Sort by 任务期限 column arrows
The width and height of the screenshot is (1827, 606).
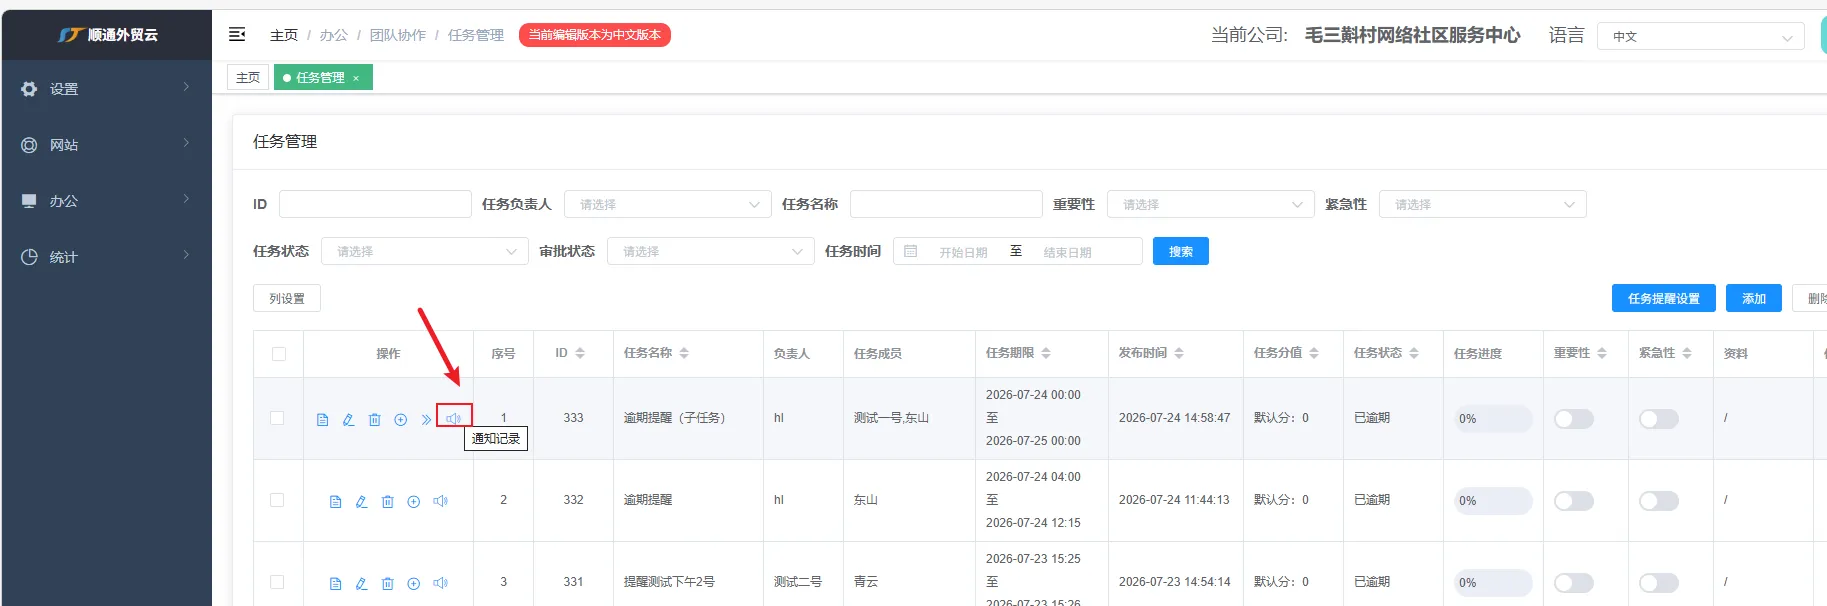pyautogui.click(x=1046, y=353)
